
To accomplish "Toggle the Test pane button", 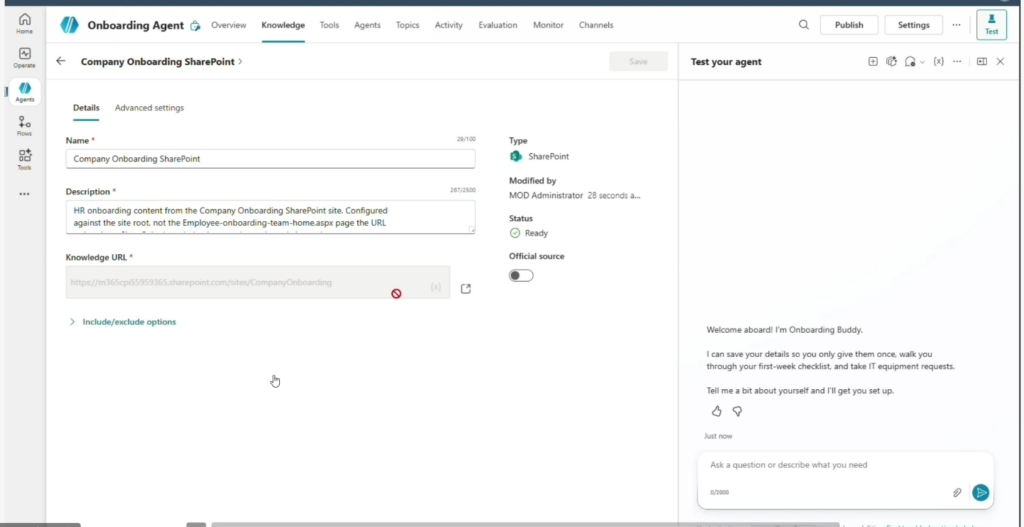I will (x=991, y=25).
